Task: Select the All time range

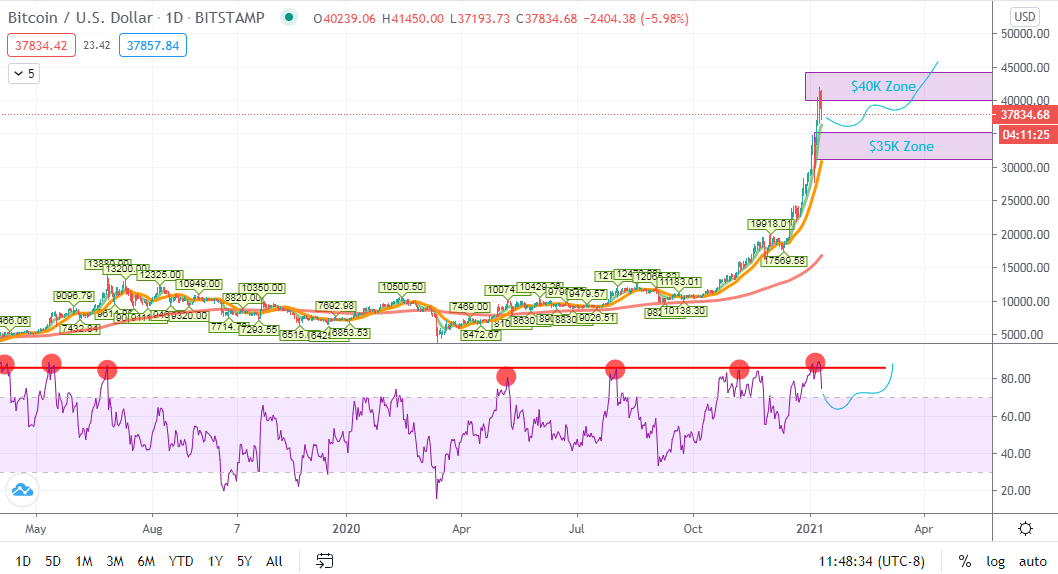Action: pos(274,561)
